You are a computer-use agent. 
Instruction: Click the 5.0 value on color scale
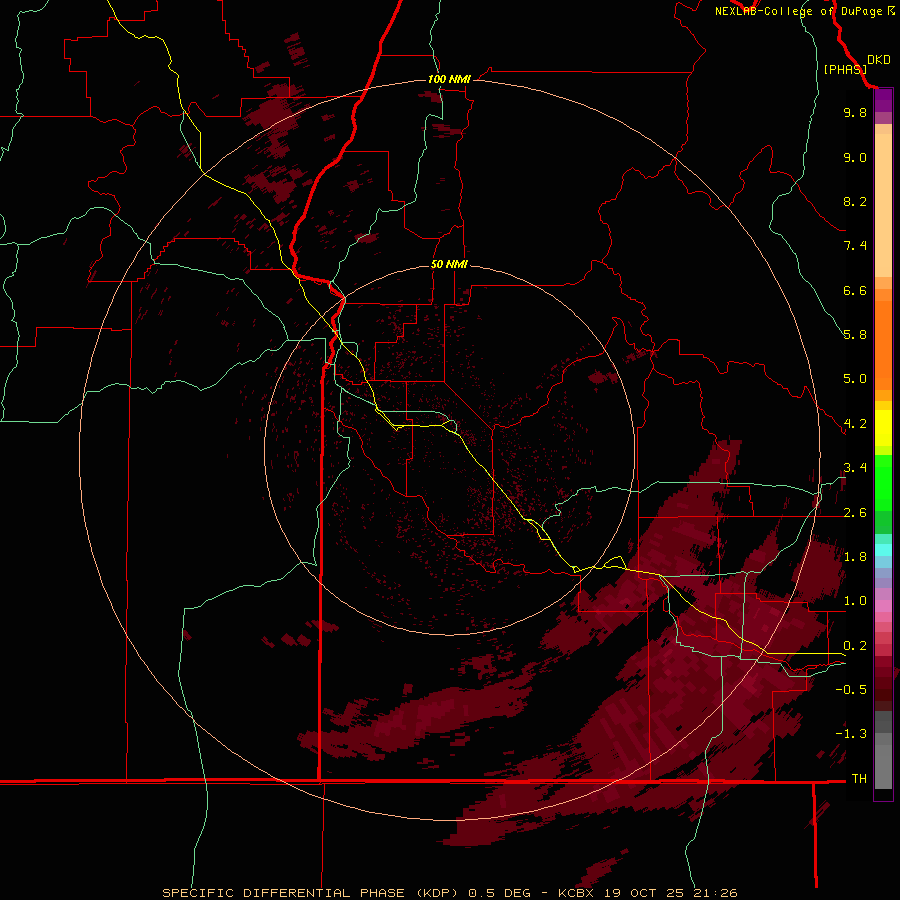pyautogui.click(x=855, y=379)
